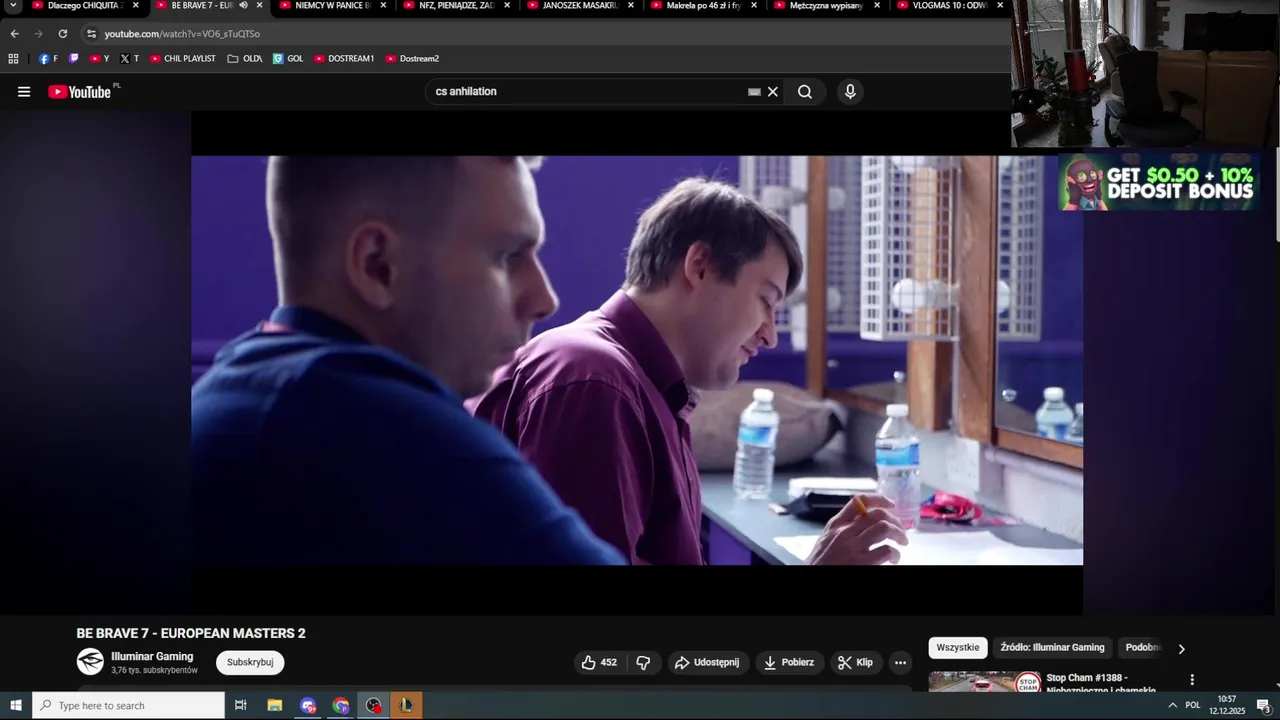Viewport: 1280px width, 720px height.
Task: Open the on-screen keyboard in search box
Action: (754, 92)
